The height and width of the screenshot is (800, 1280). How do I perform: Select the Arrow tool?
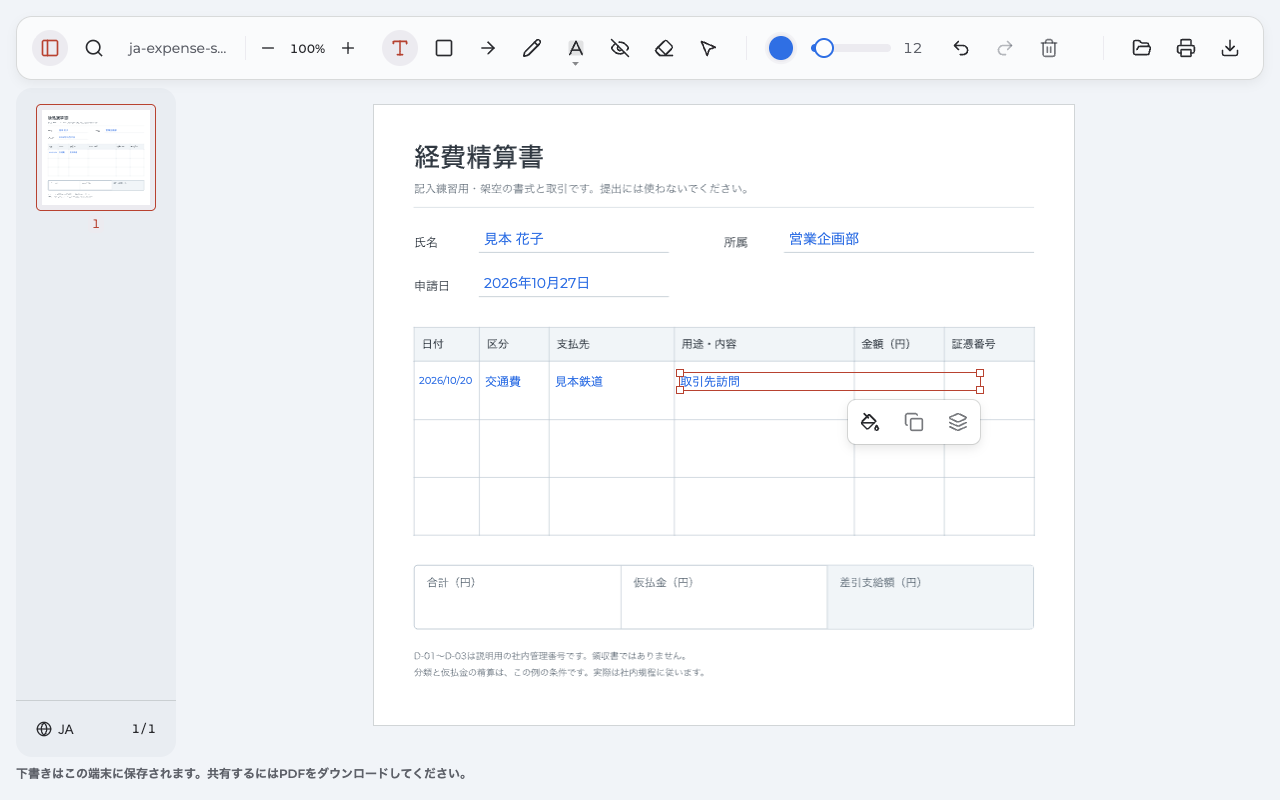pos(488,48)
